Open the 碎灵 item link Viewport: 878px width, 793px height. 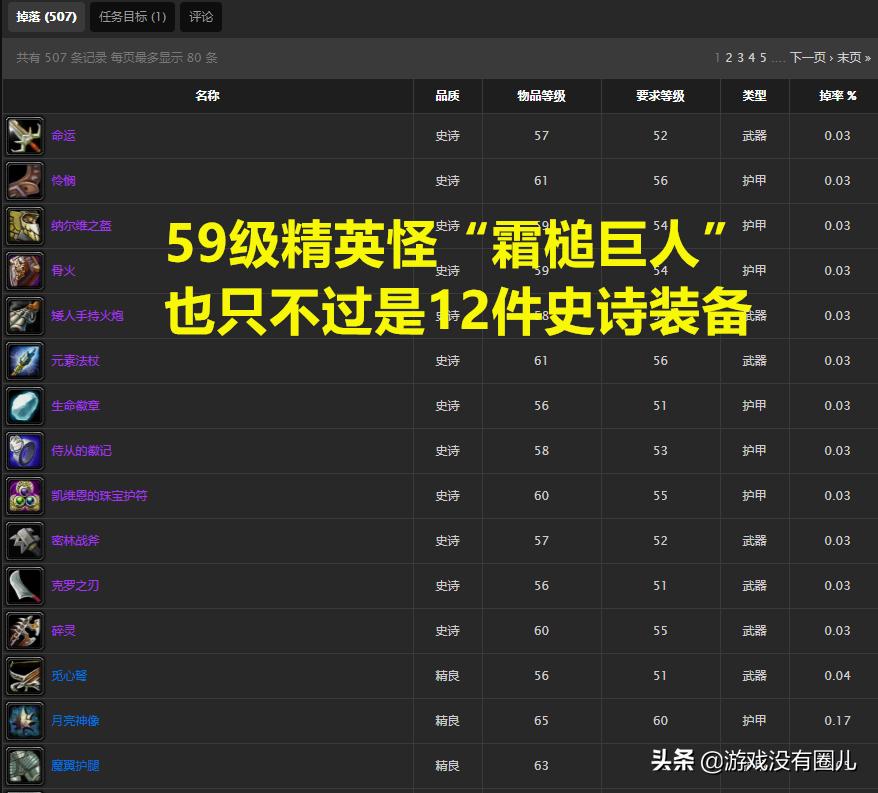tap(64, 630)
